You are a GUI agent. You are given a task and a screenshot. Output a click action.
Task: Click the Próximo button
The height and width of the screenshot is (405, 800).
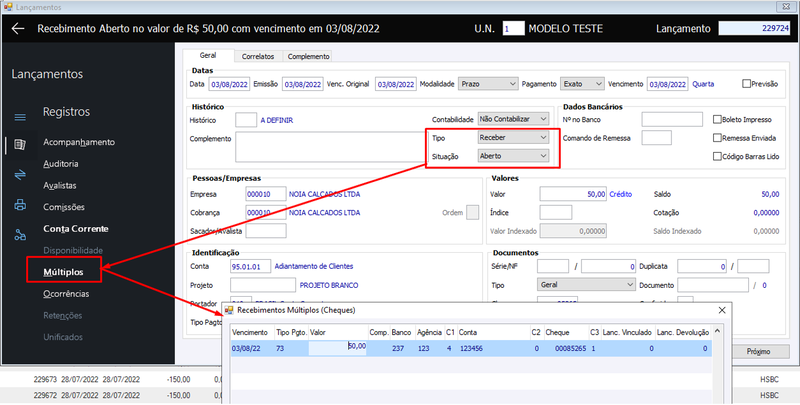click(758, 351)
